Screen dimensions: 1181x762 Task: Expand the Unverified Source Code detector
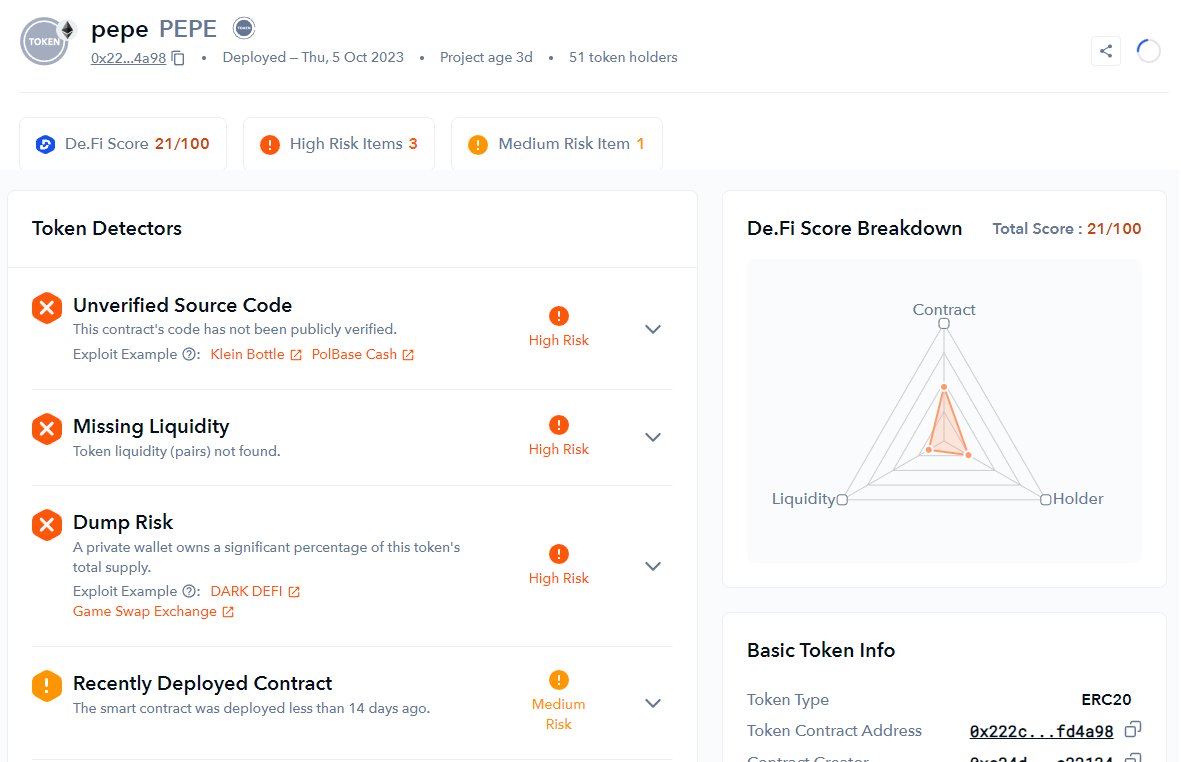653,329
